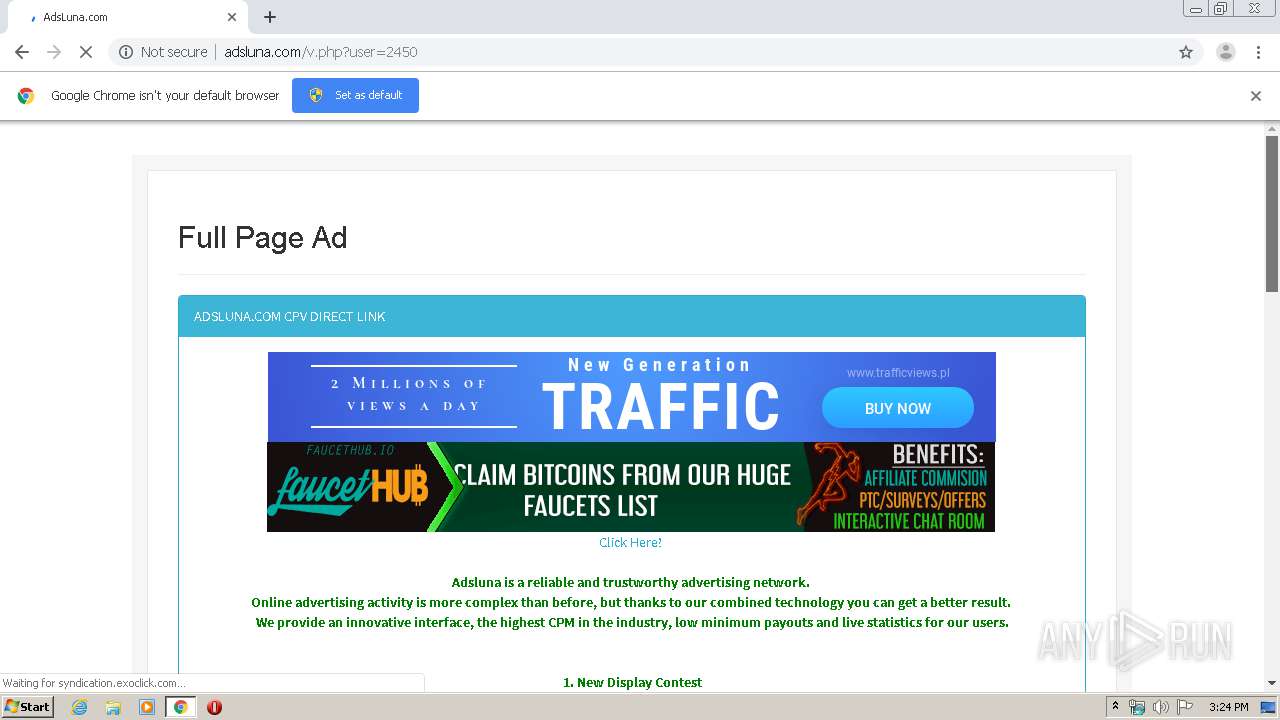
Task: Bookmark this page with the star icon
Action: tap(1186, 52)
